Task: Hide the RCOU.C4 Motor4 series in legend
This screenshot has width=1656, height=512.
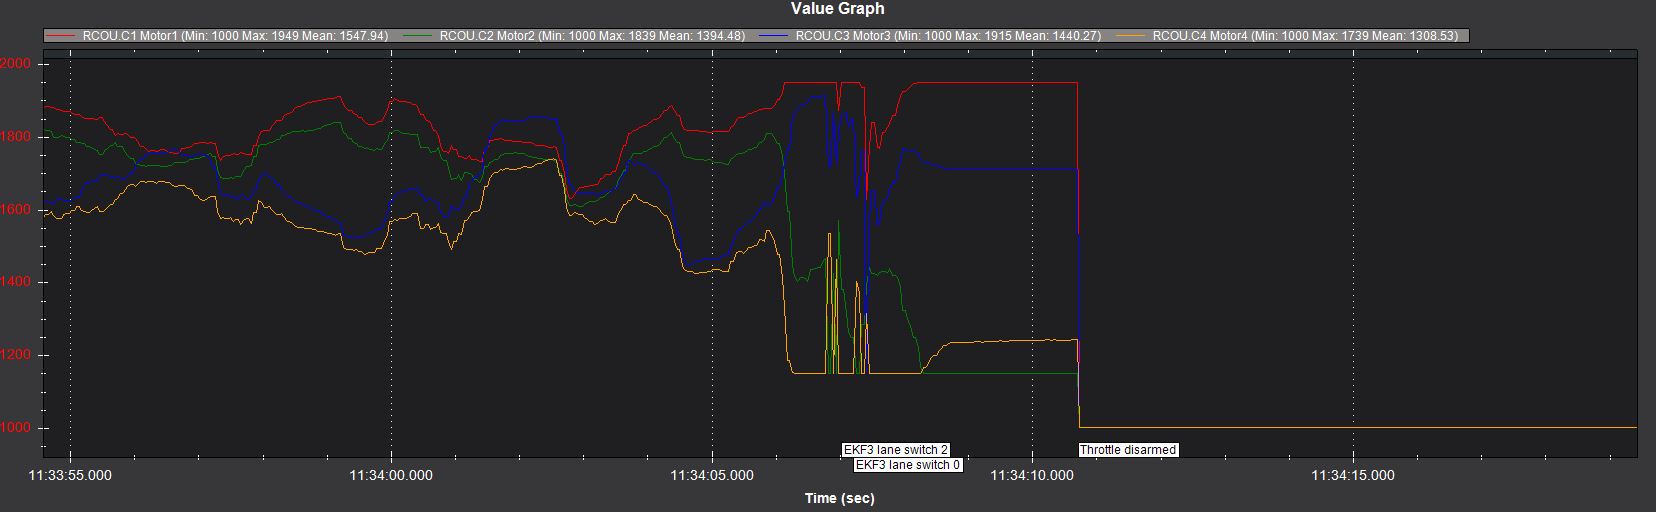Action: pos(1304,36)
